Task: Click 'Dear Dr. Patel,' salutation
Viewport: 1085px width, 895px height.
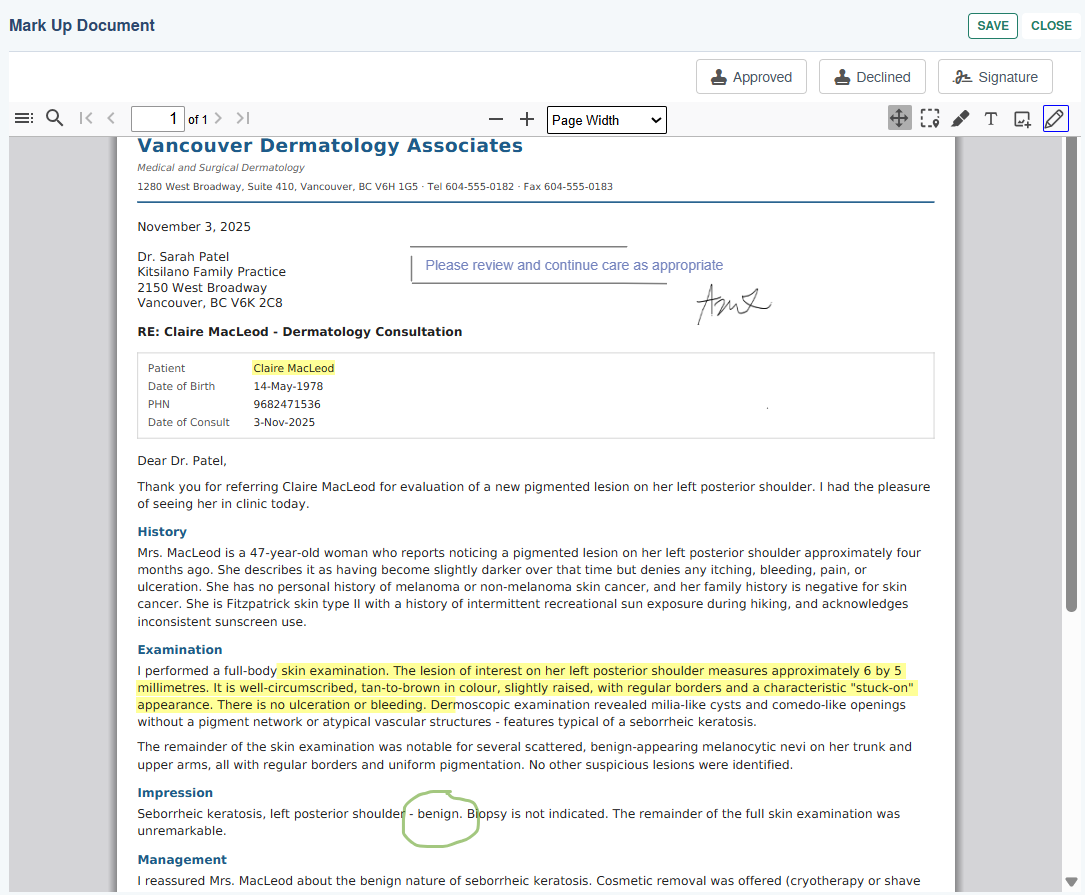Action: 182,461
